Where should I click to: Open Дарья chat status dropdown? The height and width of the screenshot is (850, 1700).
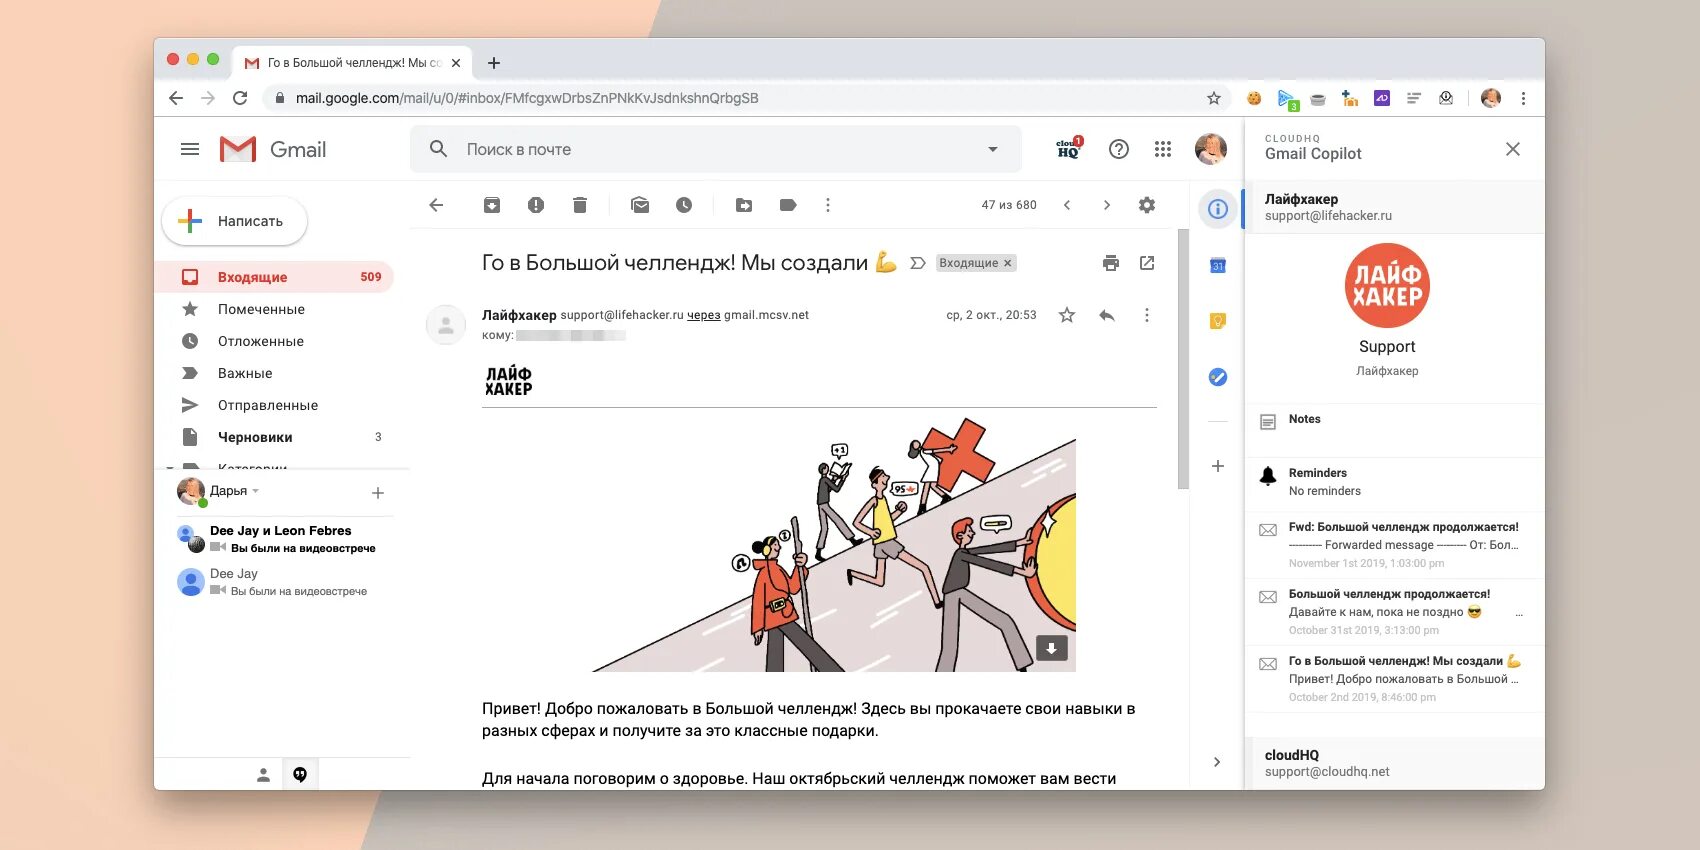[x=256, y=491]
